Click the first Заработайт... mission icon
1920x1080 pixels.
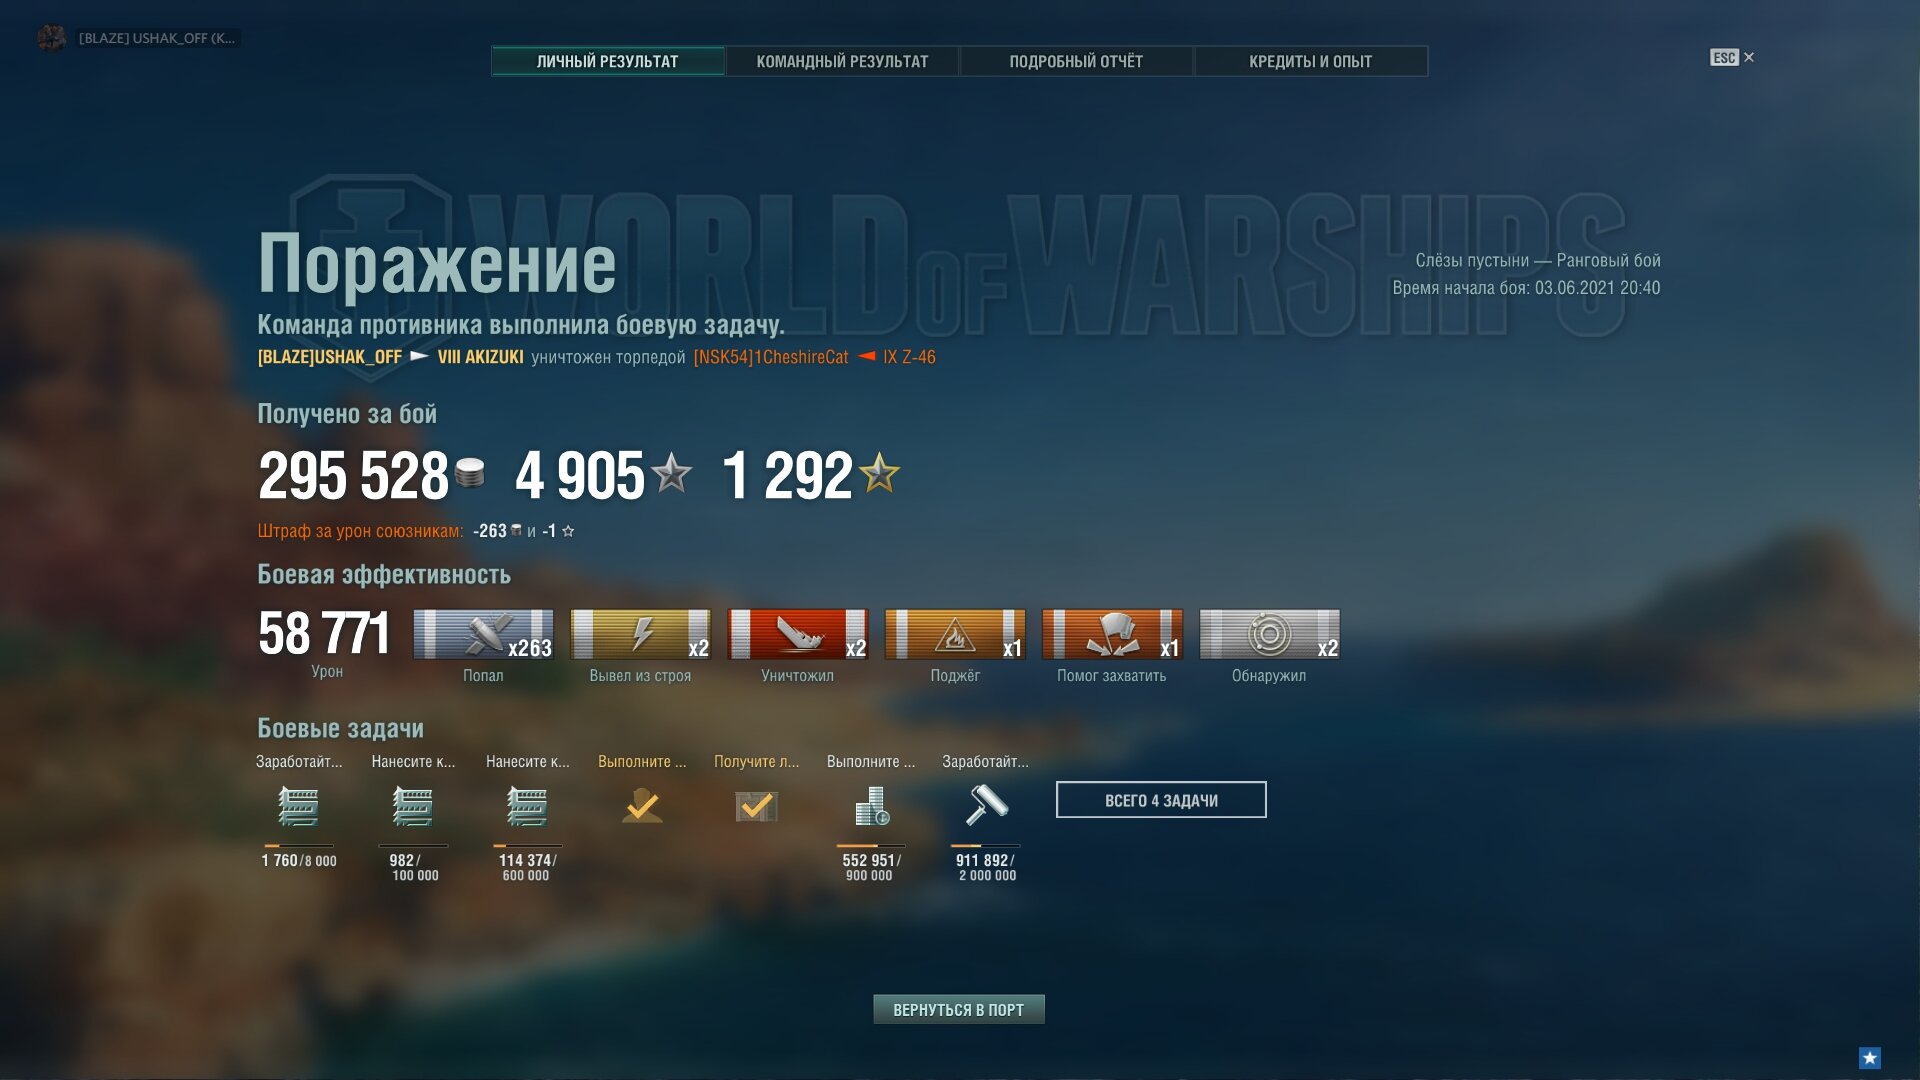[298, 806]
